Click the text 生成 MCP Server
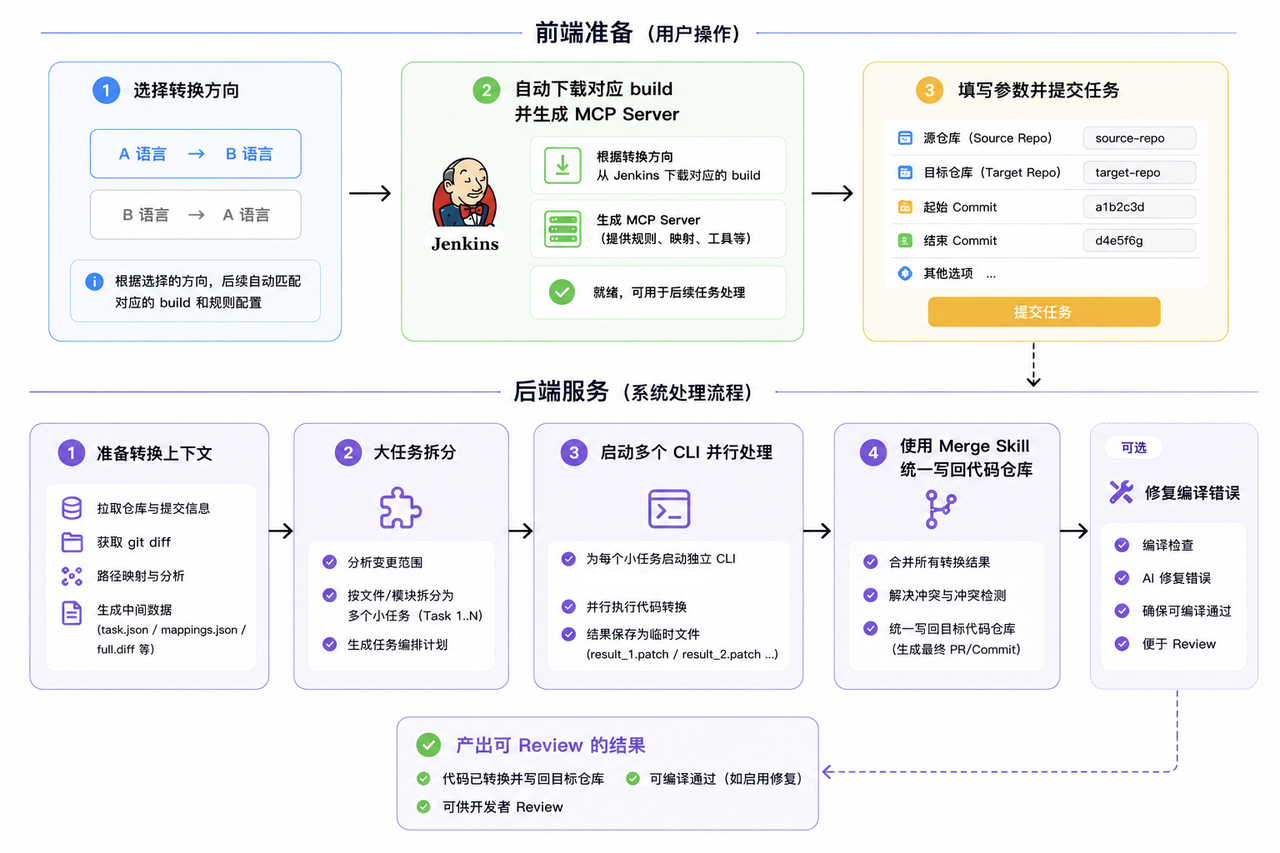 [x=649, y=220]
